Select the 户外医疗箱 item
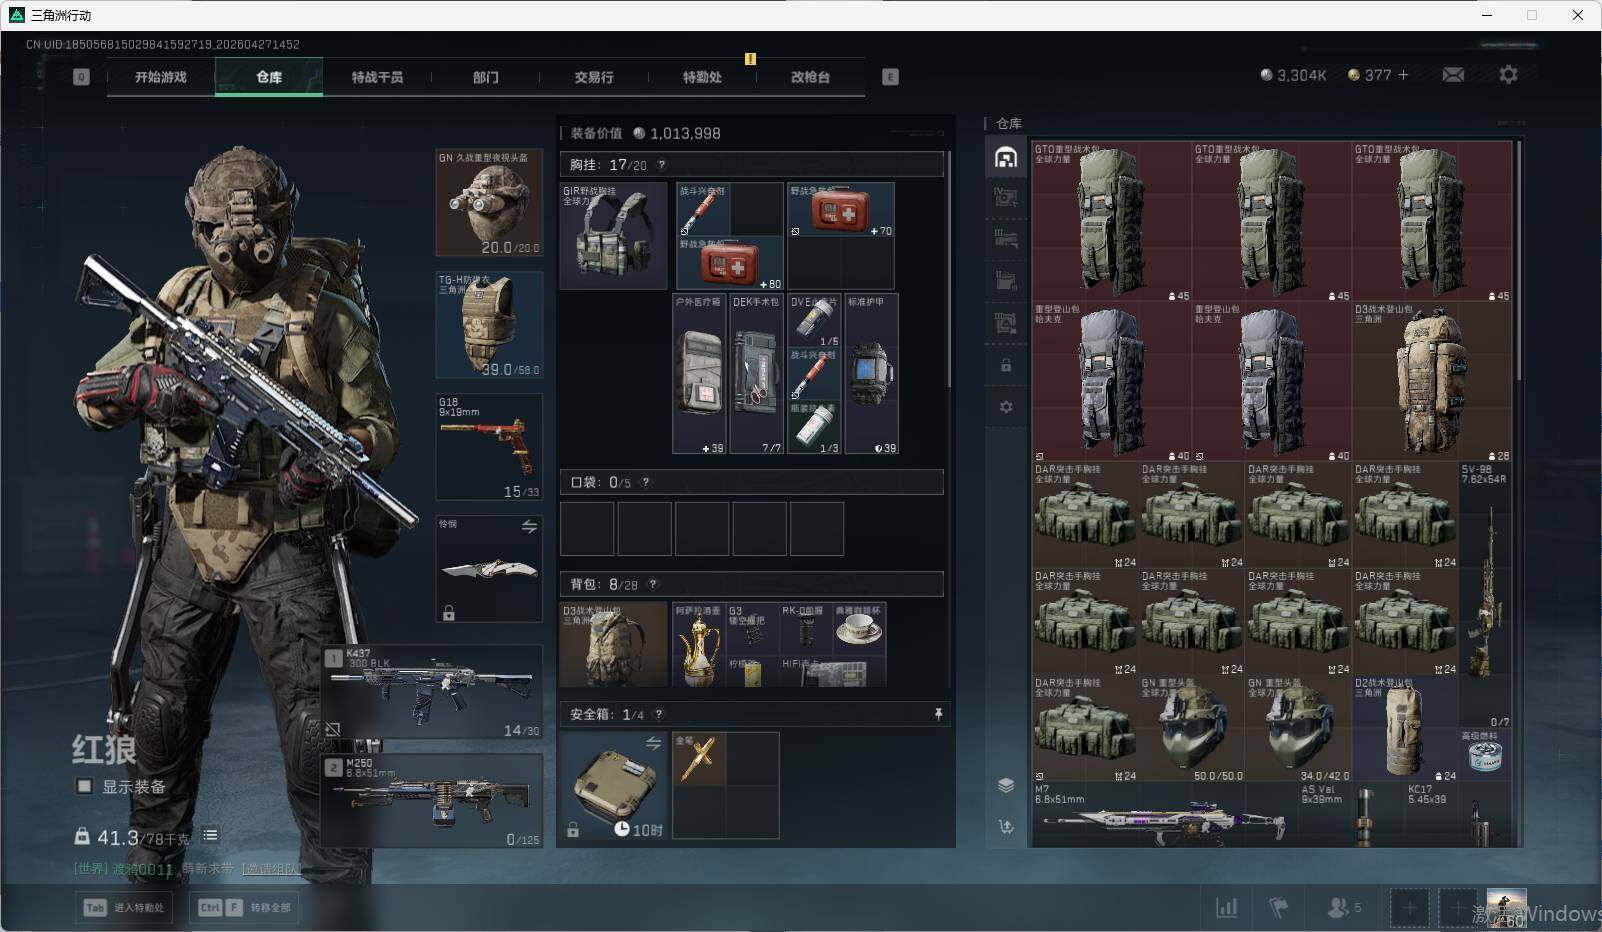This screenshot has width=1602, height=932. click(699, 374)
